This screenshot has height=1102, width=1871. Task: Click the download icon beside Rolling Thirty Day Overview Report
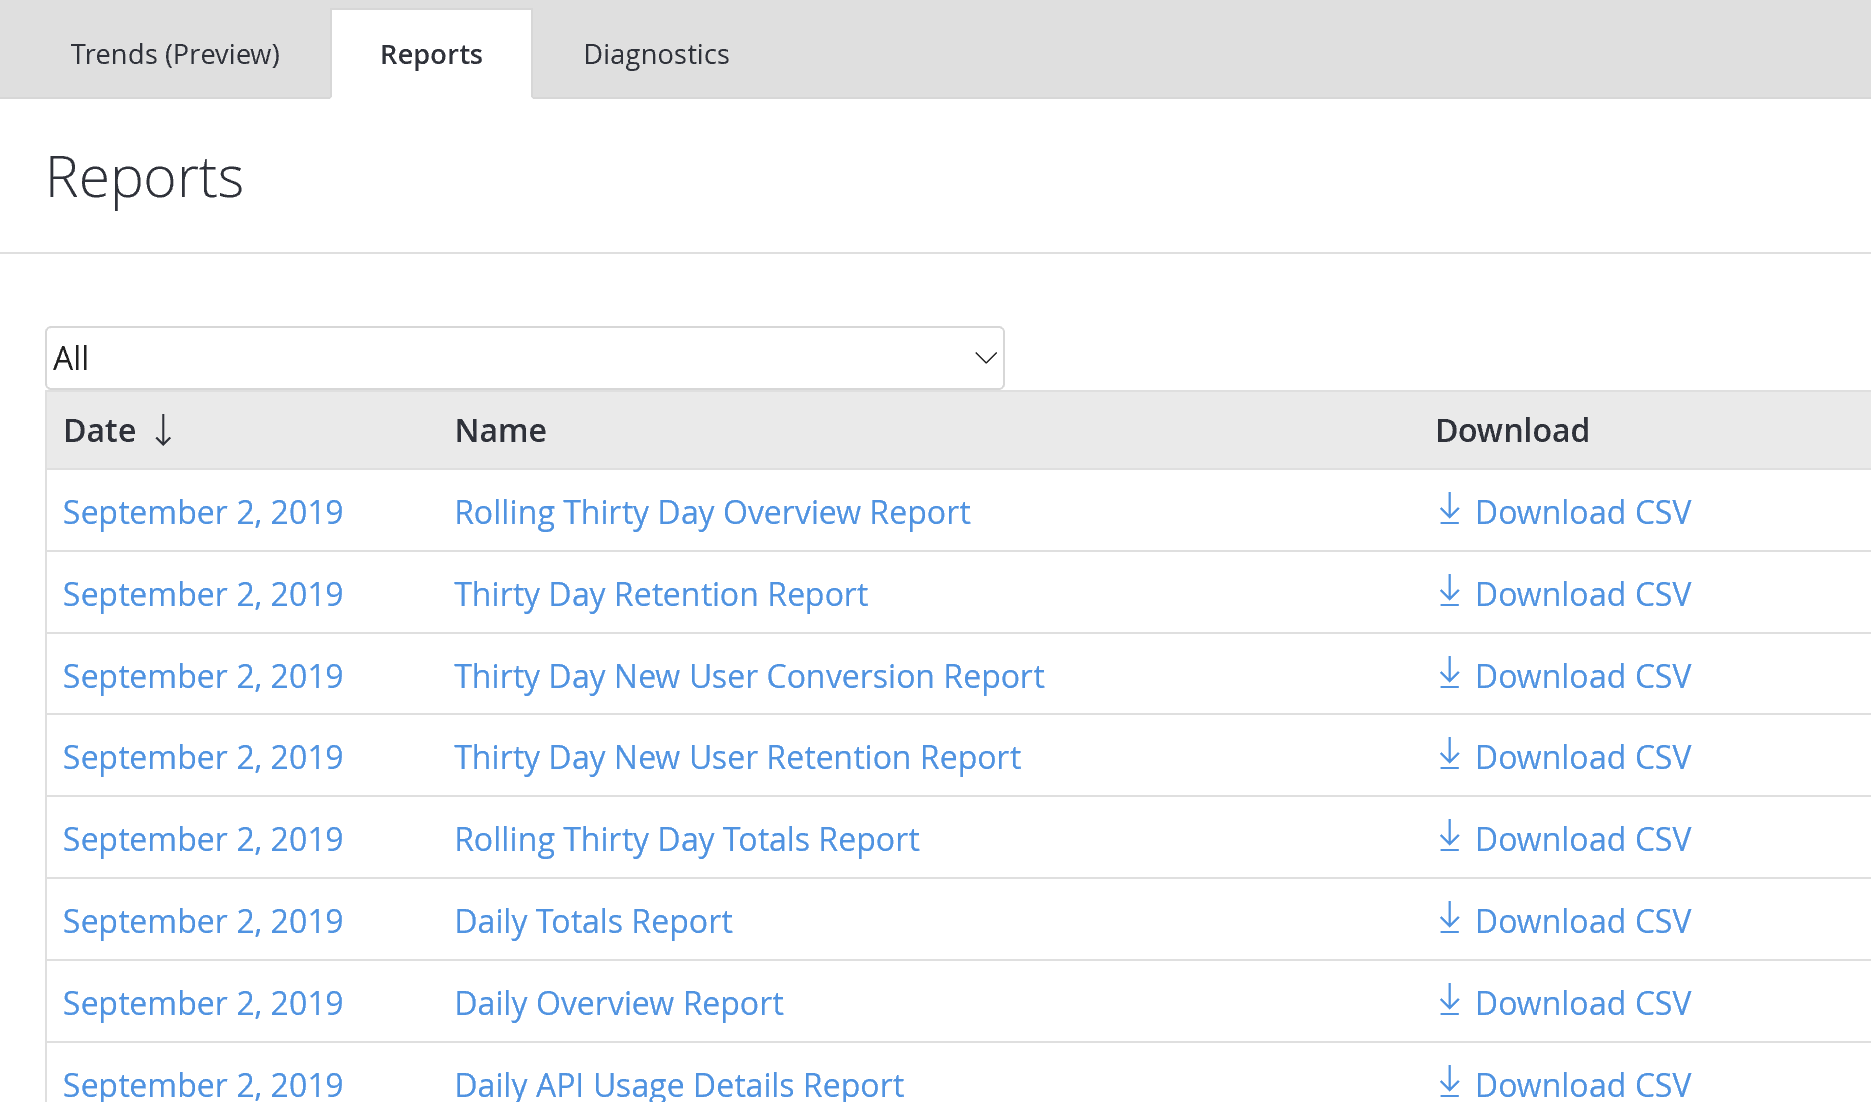pyautogui.click(x=1450, y=511)
